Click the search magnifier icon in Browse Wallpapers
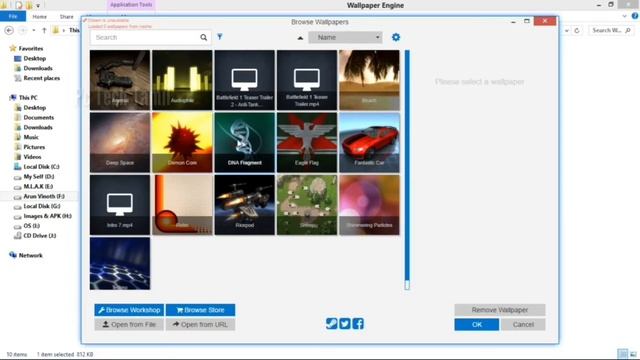640x360 pixels. 203,38
